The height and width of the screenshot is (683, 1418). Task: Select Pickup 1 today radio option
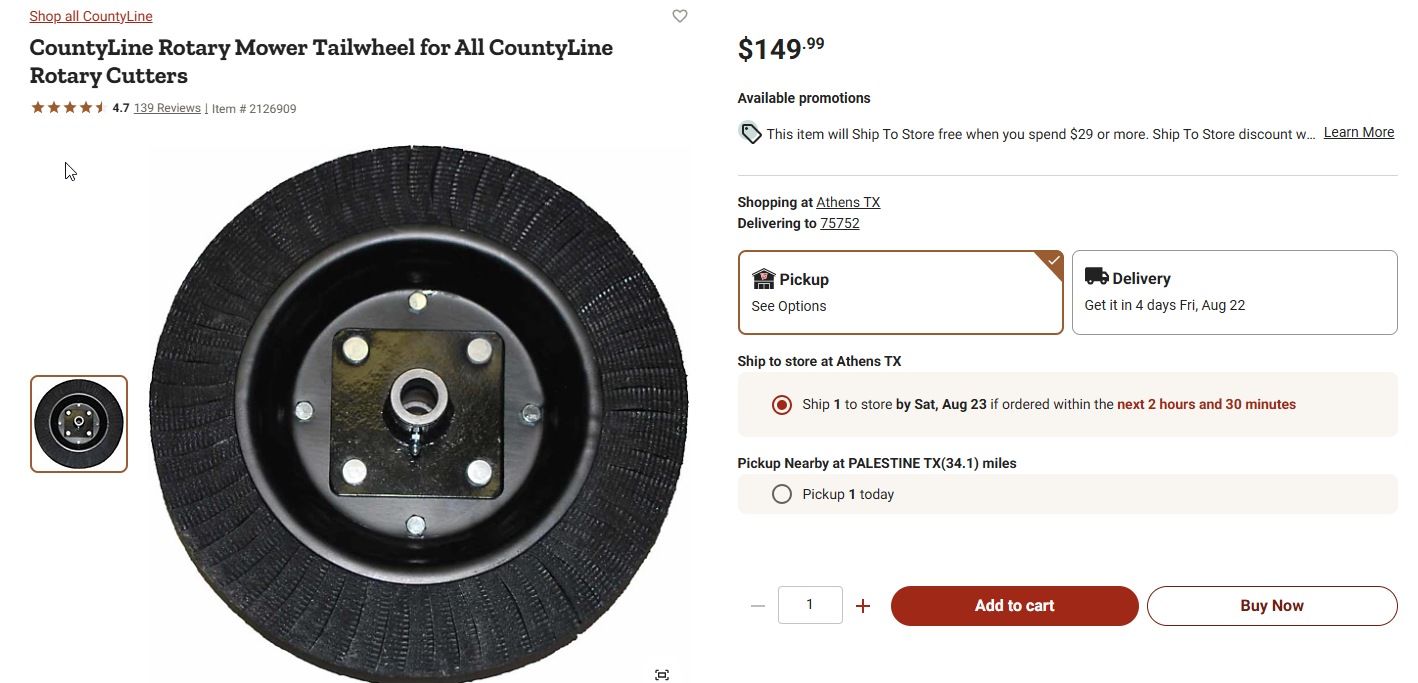pyautogui.click(x=782, y=494)
